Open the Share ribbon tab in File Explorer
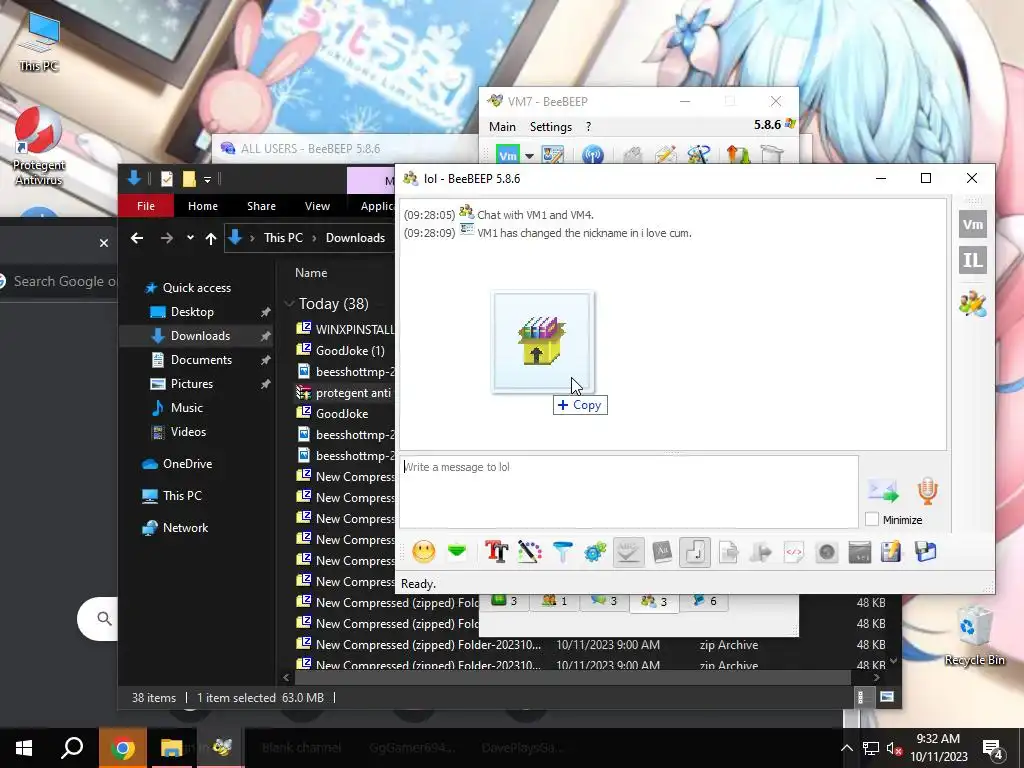This screenshot has height=768, width=1024. coord(261,206)
